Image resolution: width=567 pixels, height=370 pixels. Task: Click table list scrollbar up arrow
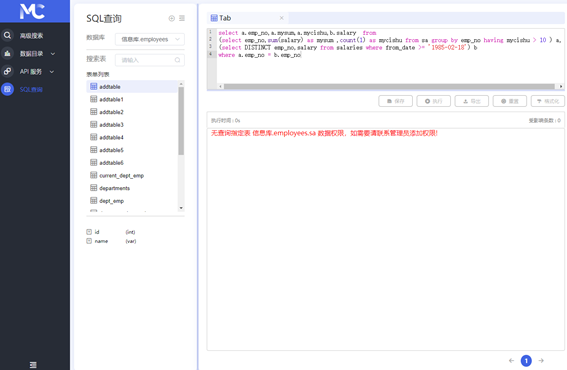(x=181, y=84)
